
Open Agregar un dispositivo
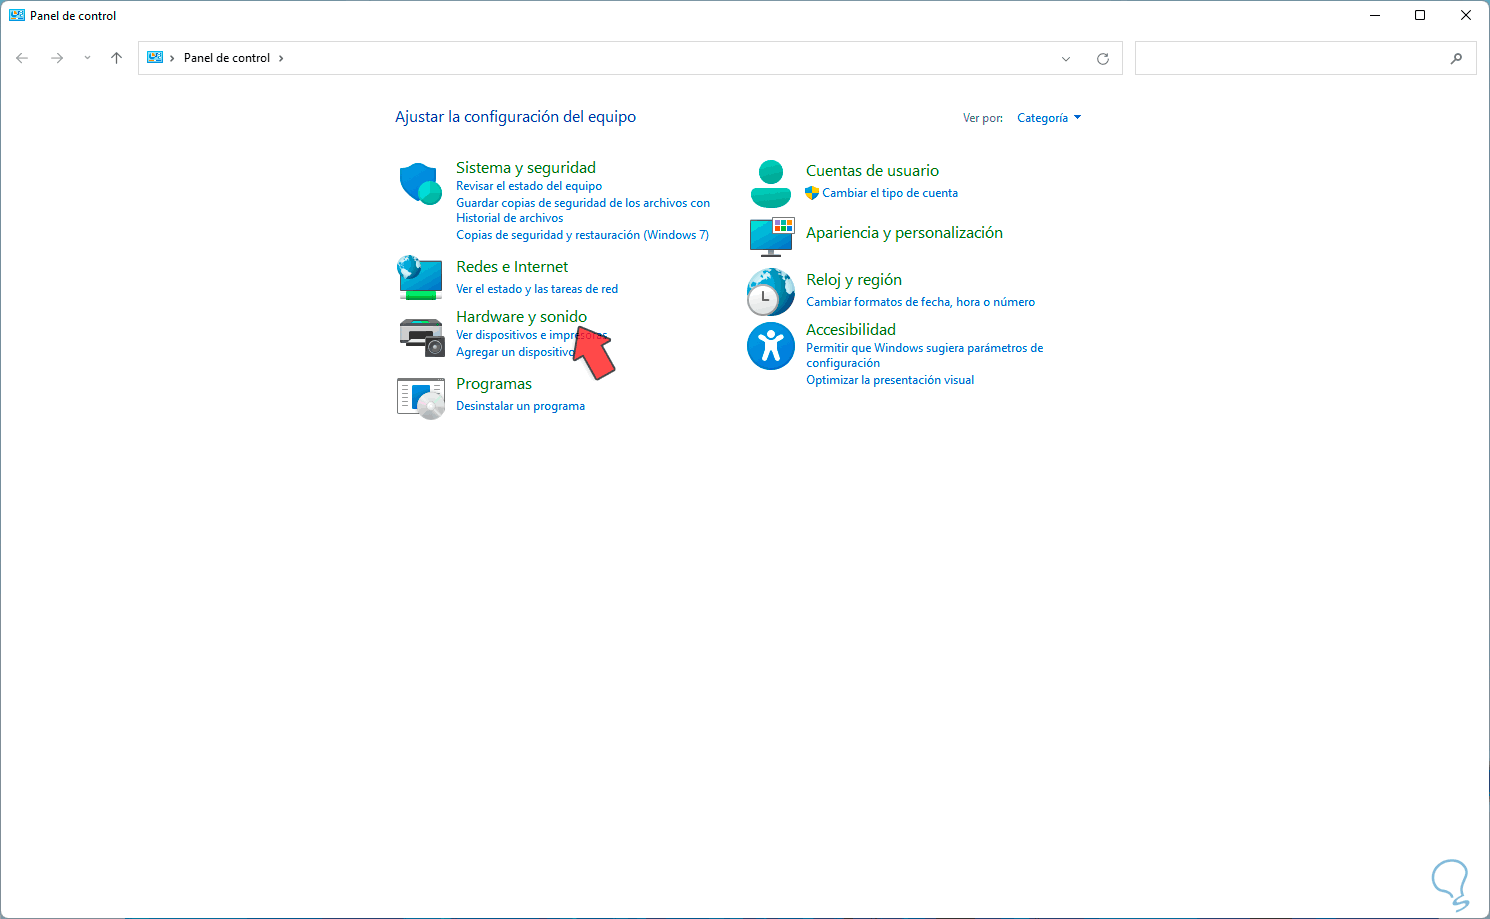[x=516, y=352]
